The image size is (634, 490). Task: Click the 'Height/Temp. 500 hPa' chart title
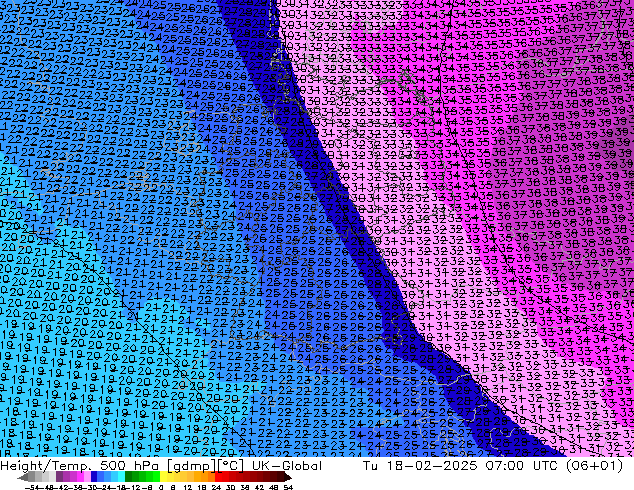point(79,466)
